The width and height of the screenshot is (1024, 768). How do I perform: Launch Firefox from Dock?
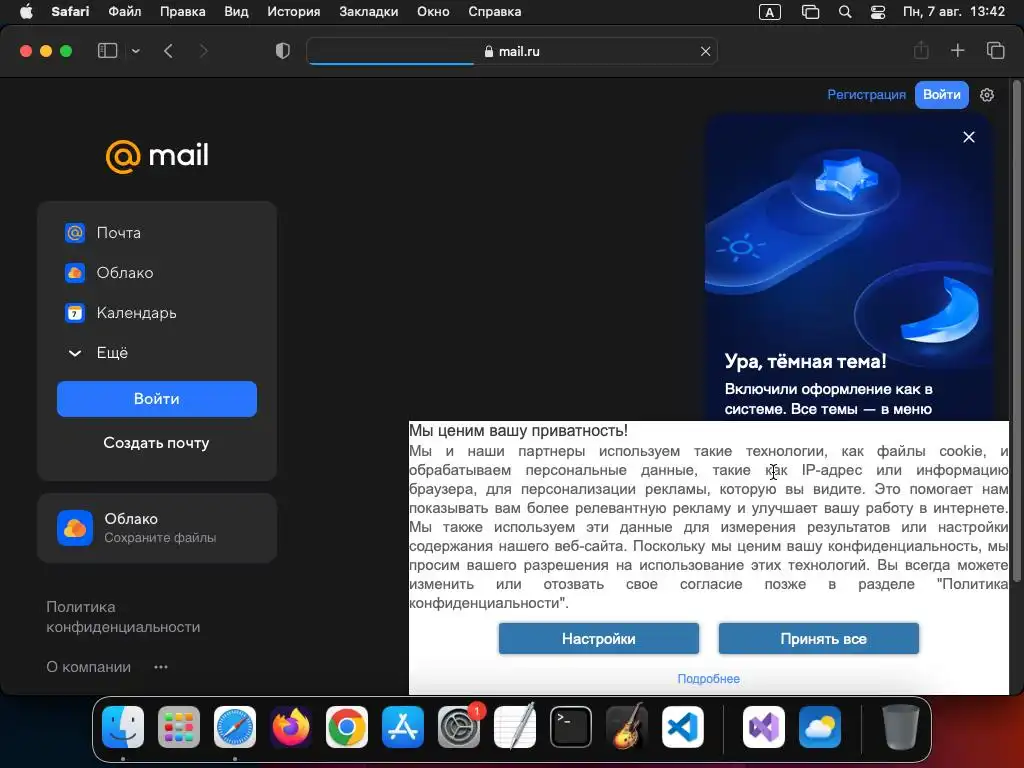(291, 727)
